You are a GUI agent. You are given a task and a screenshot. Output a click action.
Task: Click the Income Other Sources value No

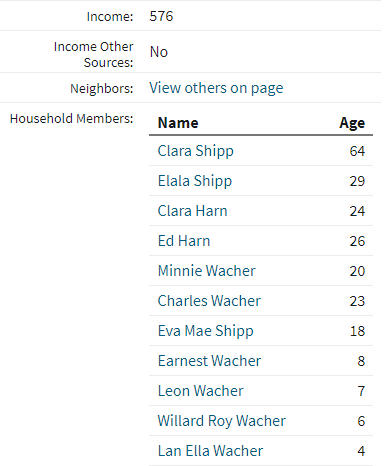click(x=159, y=52)
